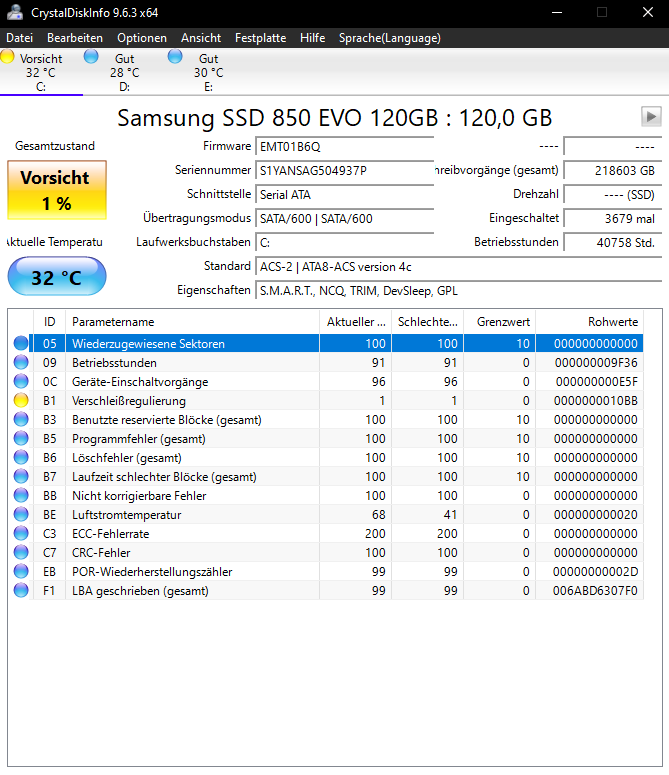Click status orb of POR-Wiederherstellungszähler row
This screenshot has height=775, width=669.
(21, 571)
